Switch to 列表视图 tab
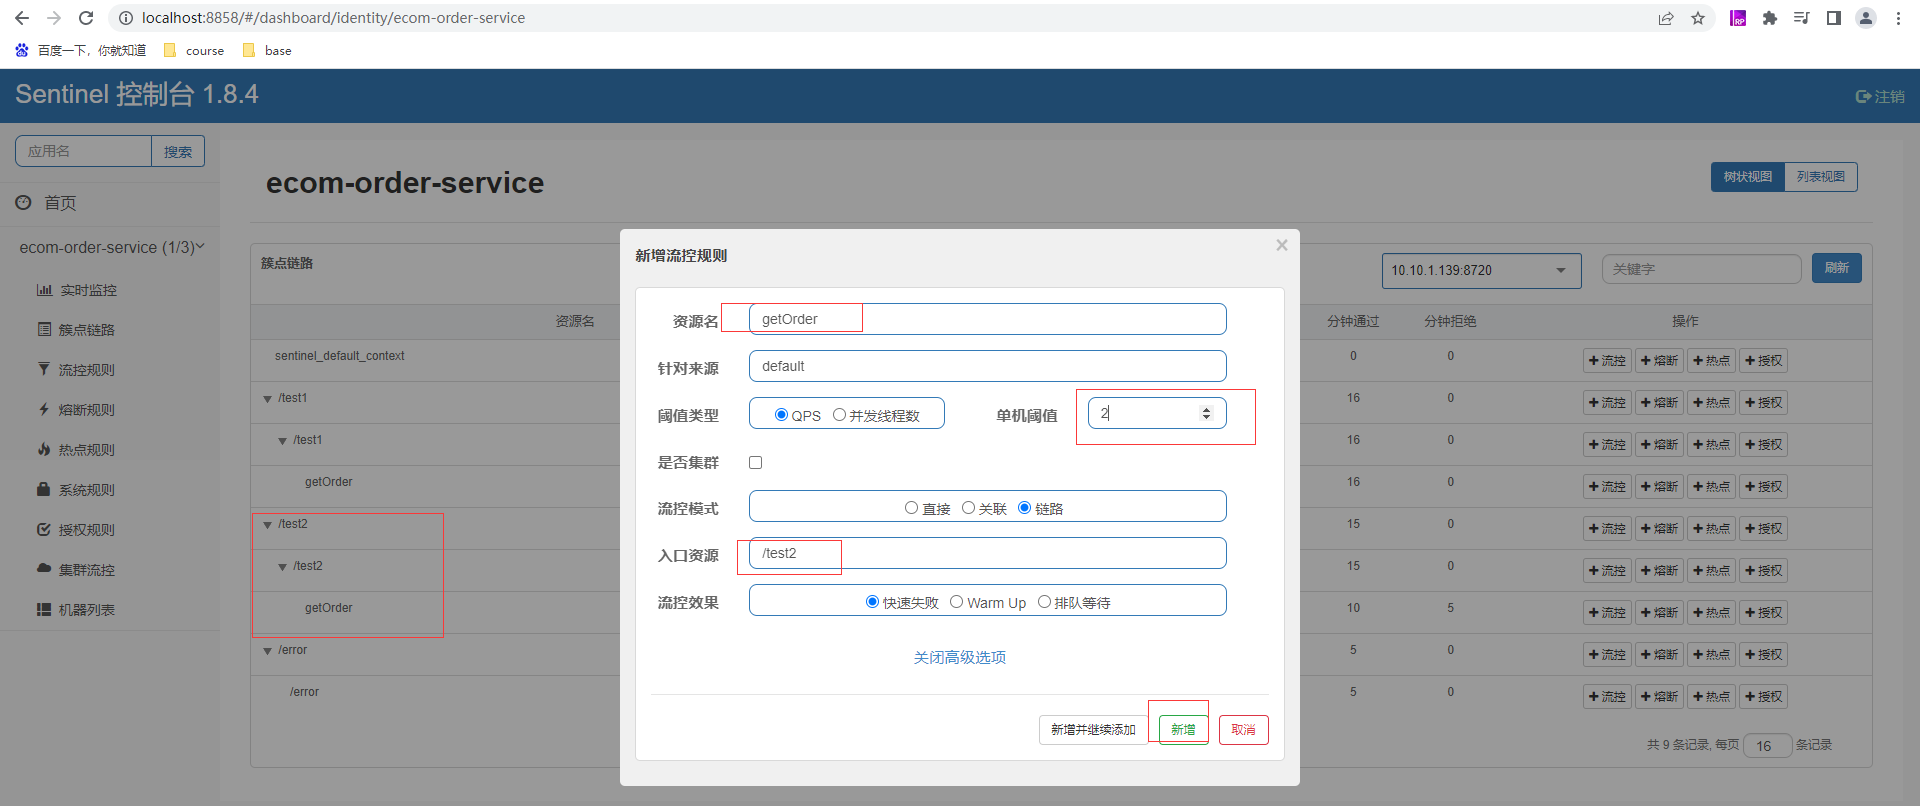The image size is (1920, 806). coord(1821,177)
